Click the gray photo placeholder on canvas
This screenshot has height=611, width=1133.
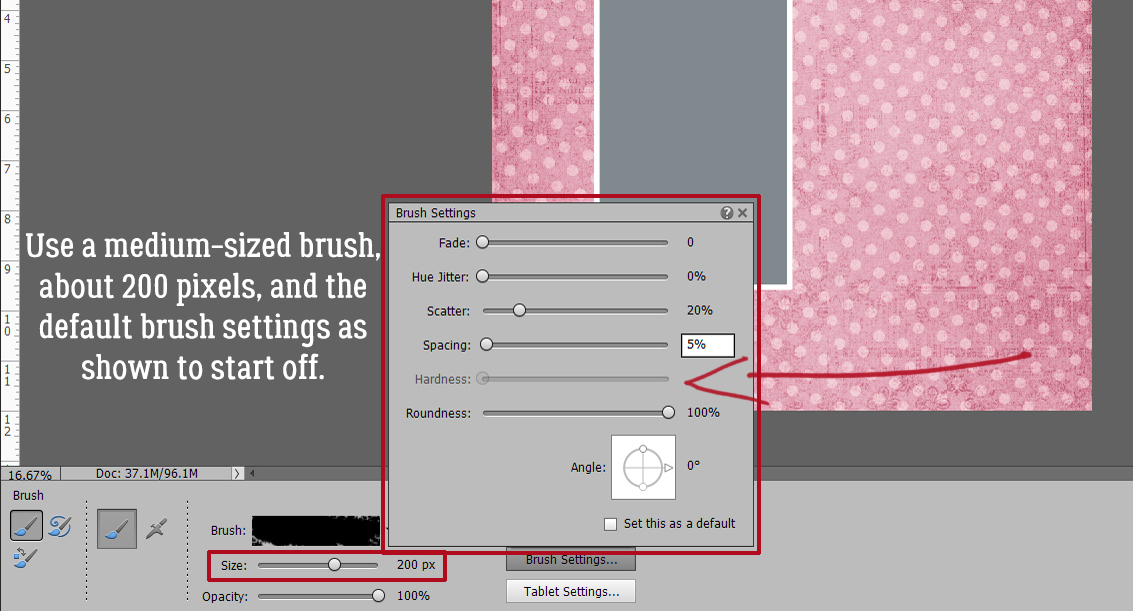tap(694, 142)
